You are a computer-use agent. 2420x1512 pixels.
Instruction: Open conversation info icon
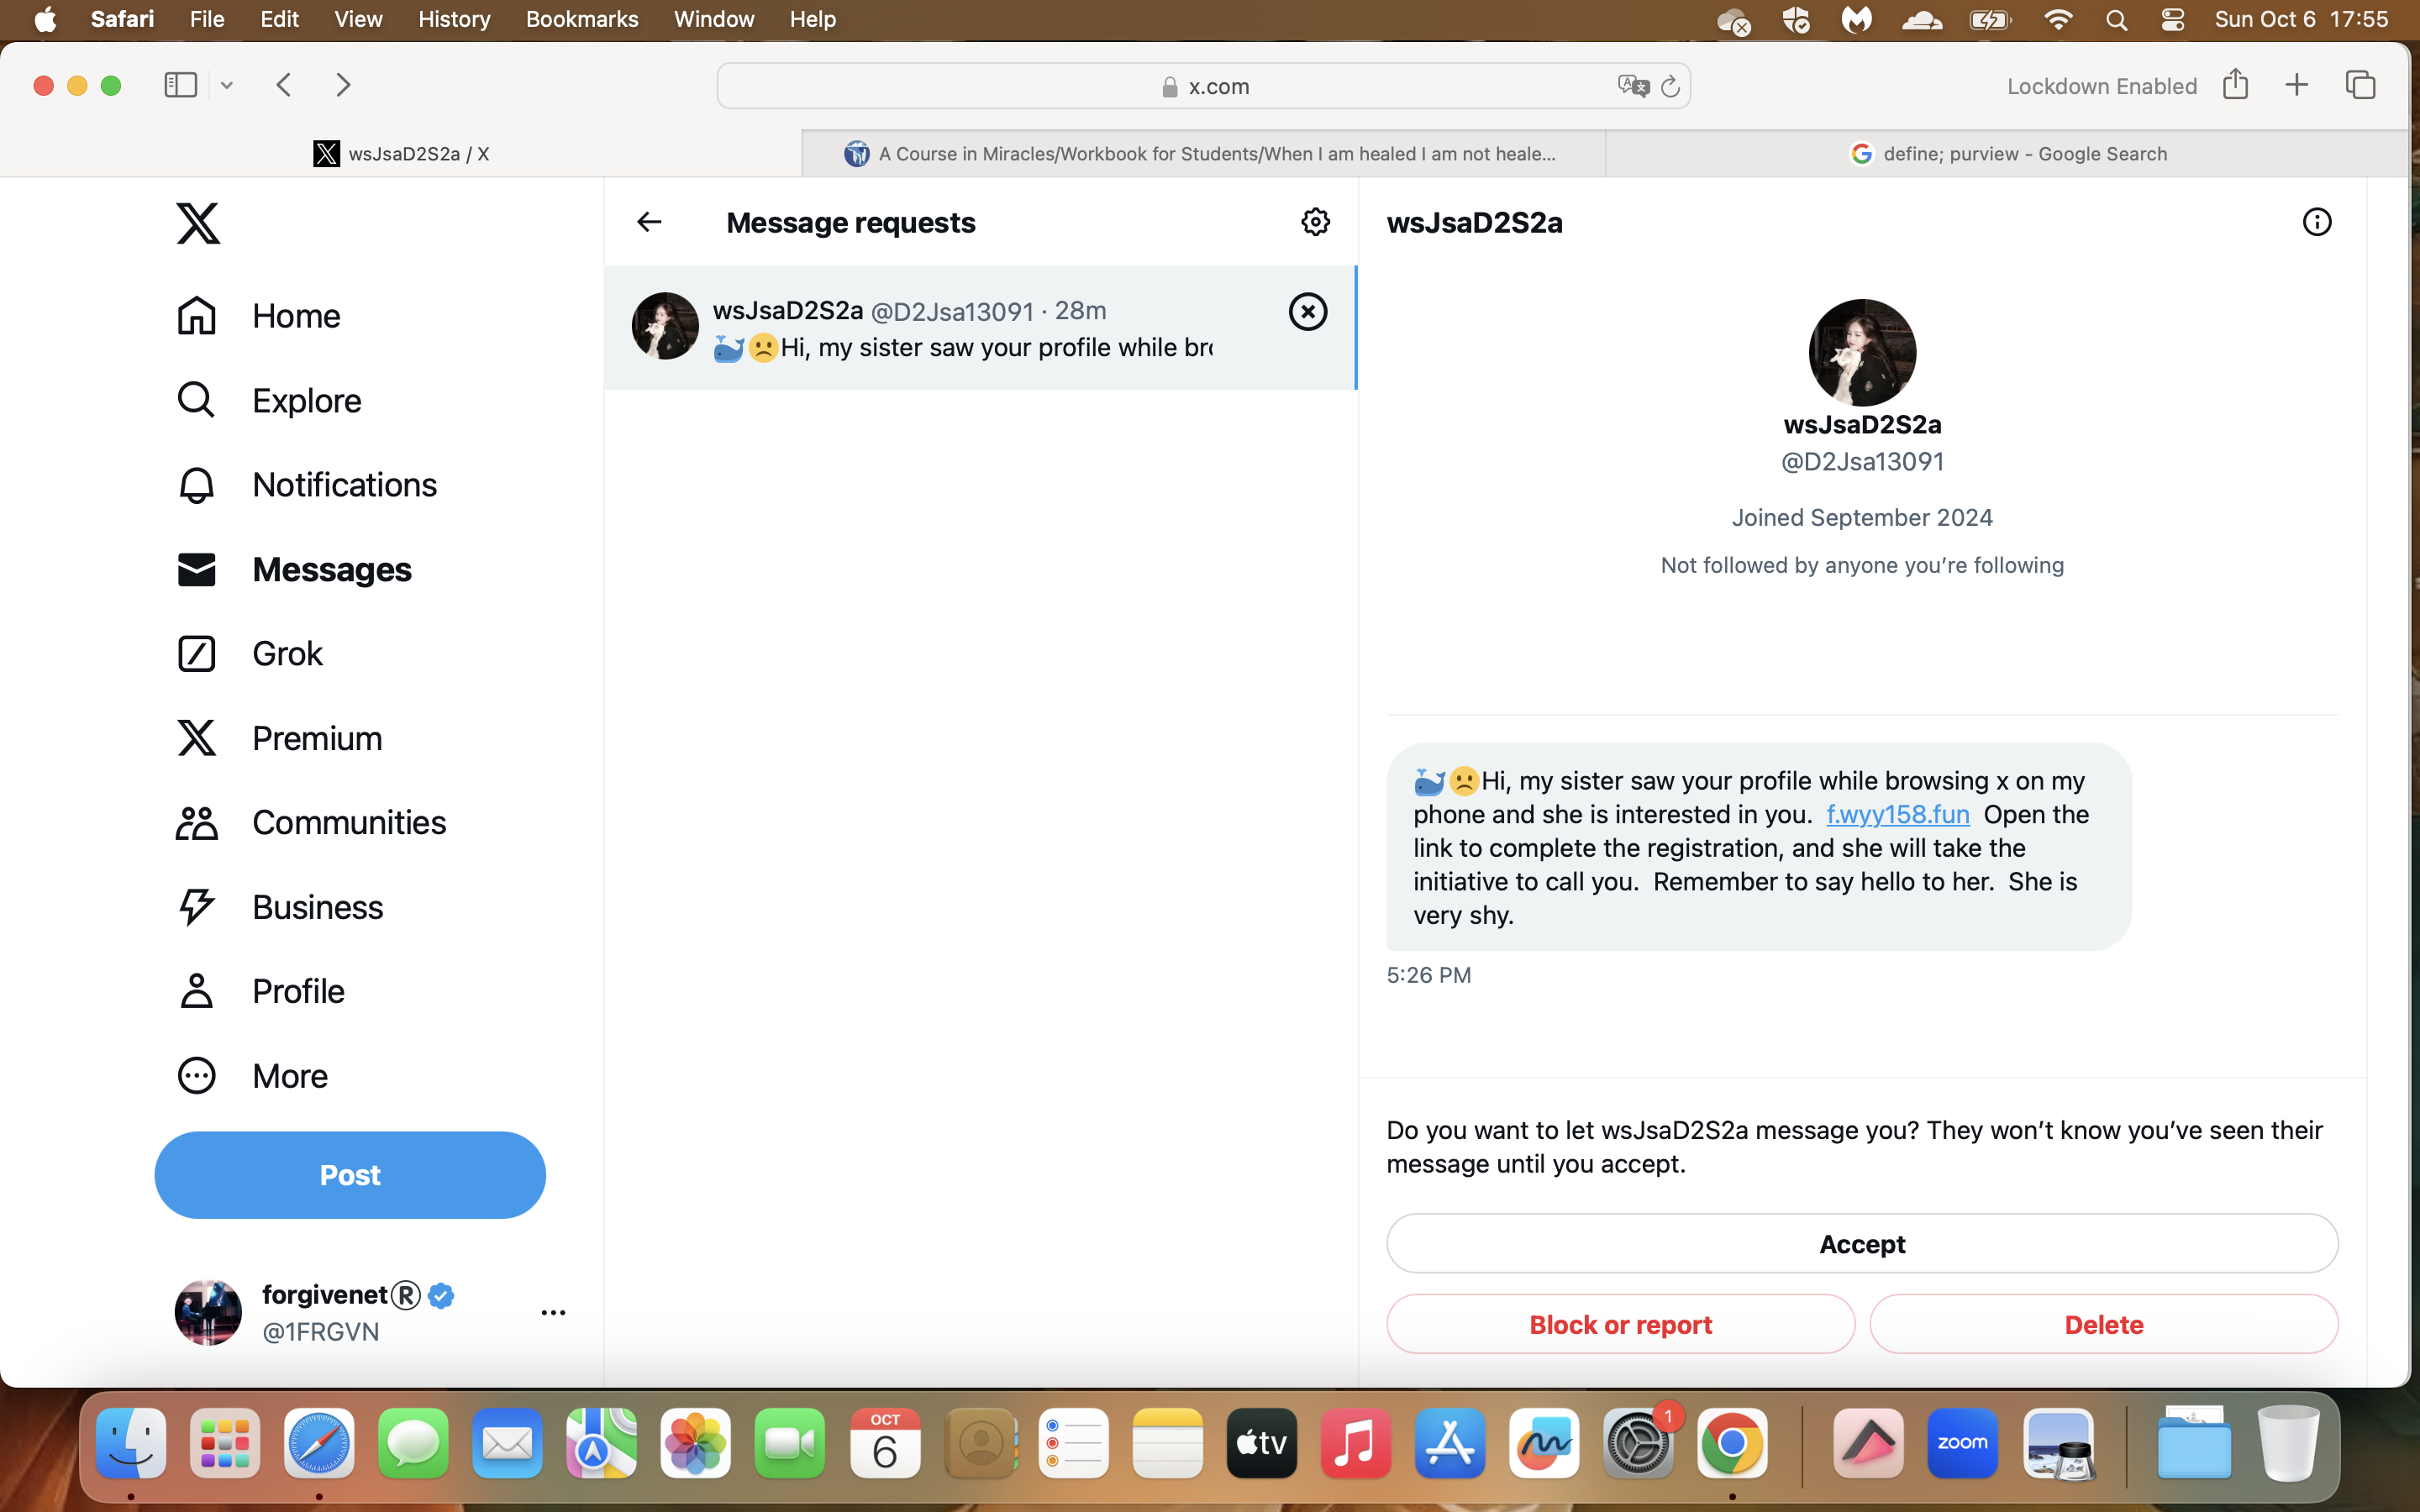click(x=2316, y=222)
